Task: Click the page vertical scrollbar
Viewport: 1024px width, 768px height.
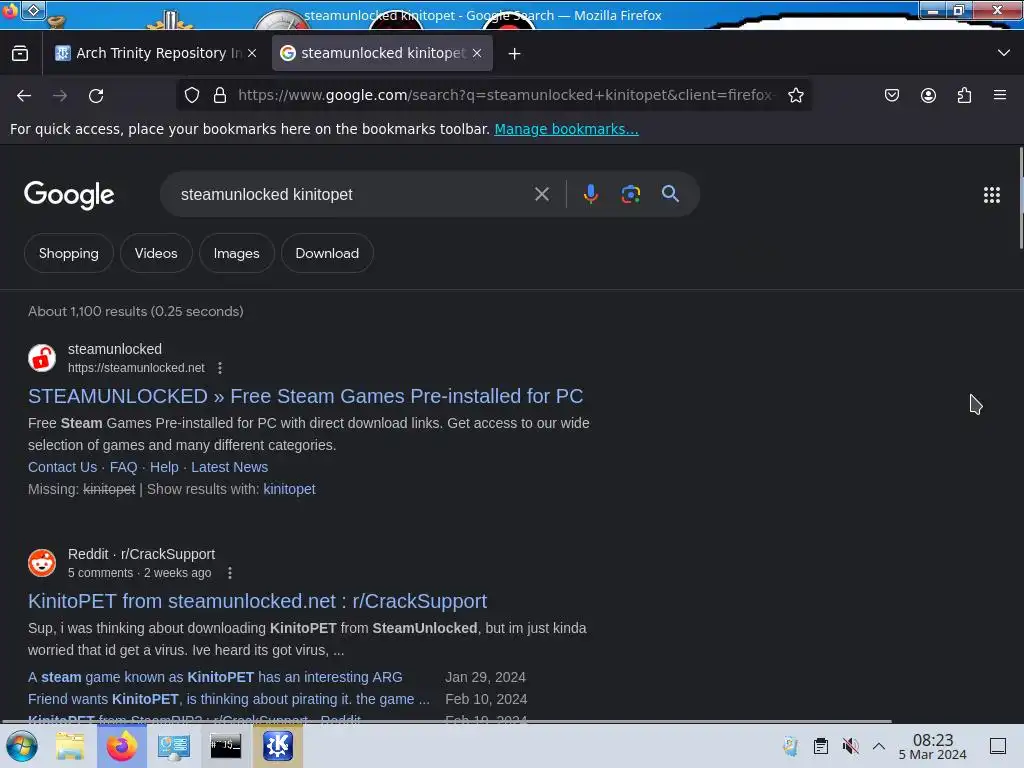Action: pyautogui.click(x=1020, y=199)
